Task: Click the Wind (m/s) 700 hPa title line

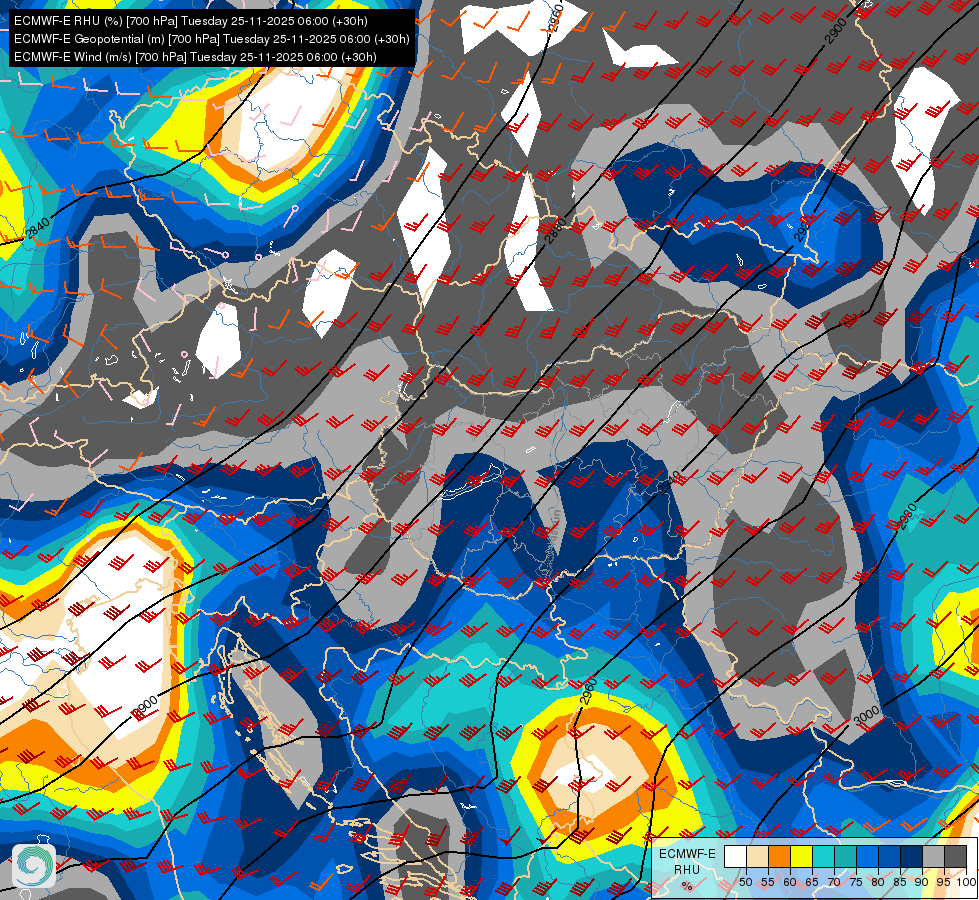Action: [x=195, y=57]
